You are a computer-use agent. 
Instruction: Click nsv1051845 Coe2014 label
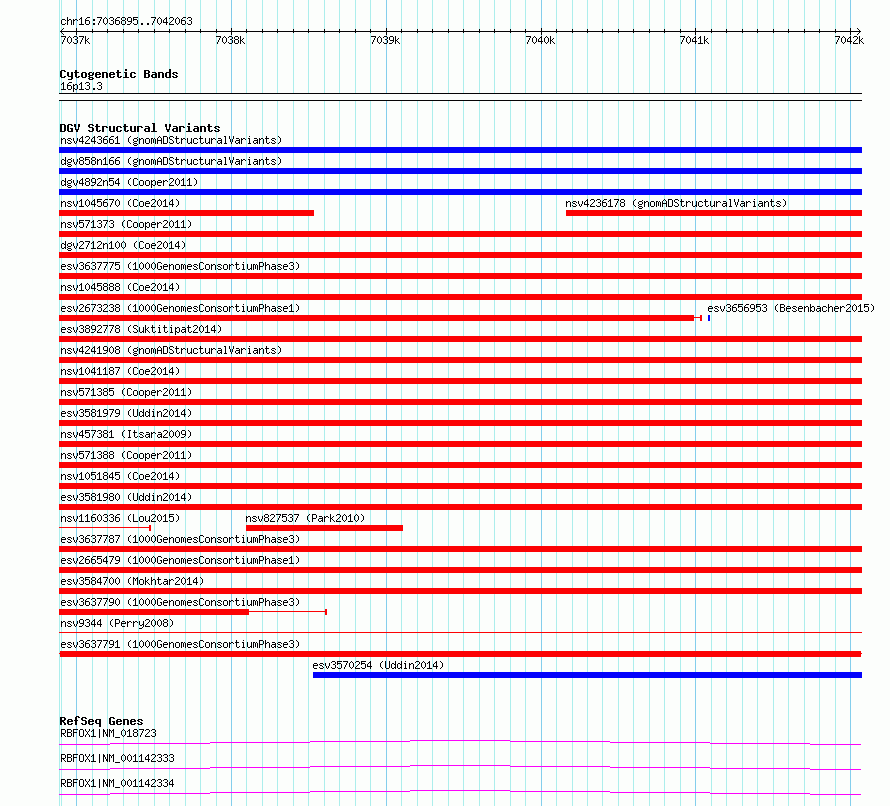tap(120, 476)
